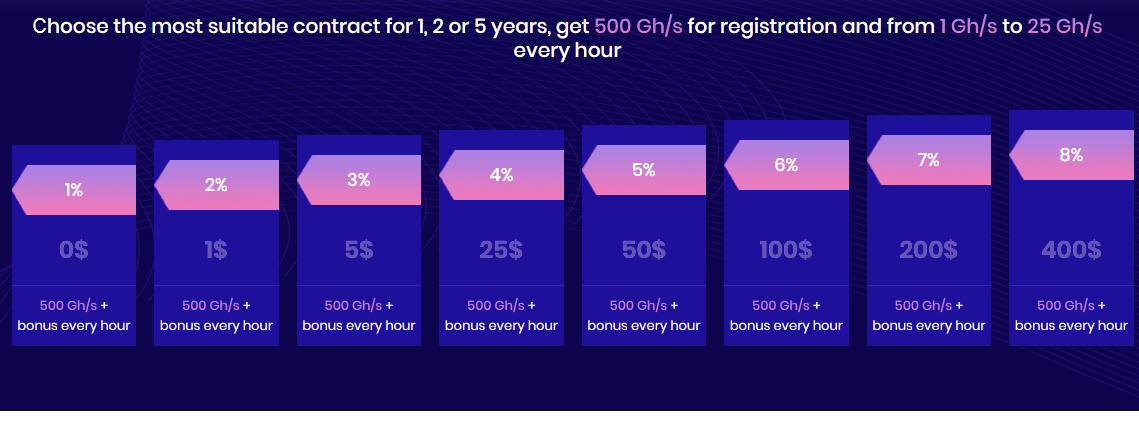The width and height of the screenshot is (1139, 422).
Task: Select the 200$ contract price
Action: point(928,250)
